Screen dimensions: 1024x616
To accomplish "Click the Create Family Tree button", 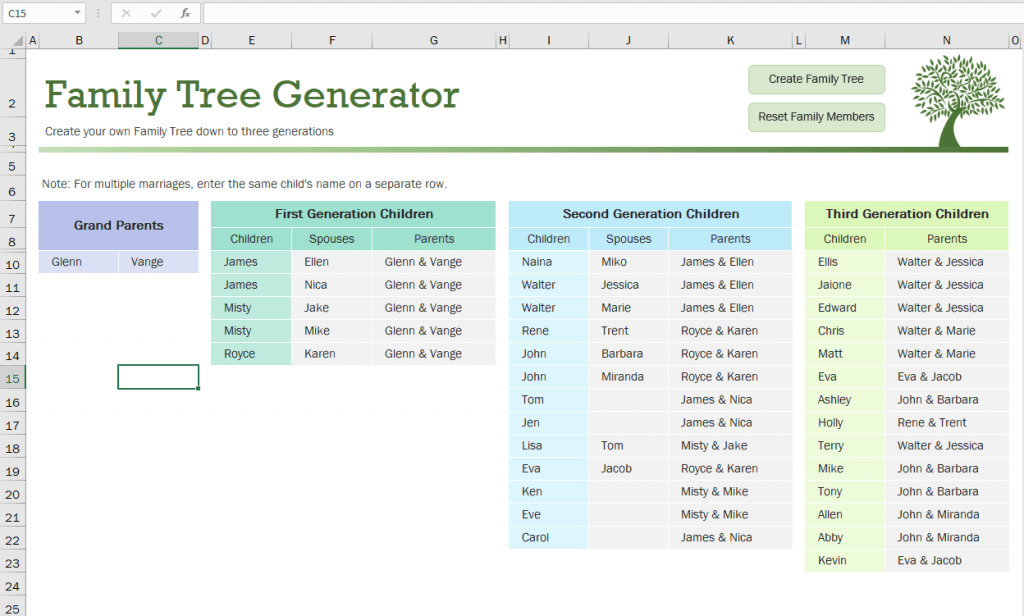I will [x=816, y=79].
